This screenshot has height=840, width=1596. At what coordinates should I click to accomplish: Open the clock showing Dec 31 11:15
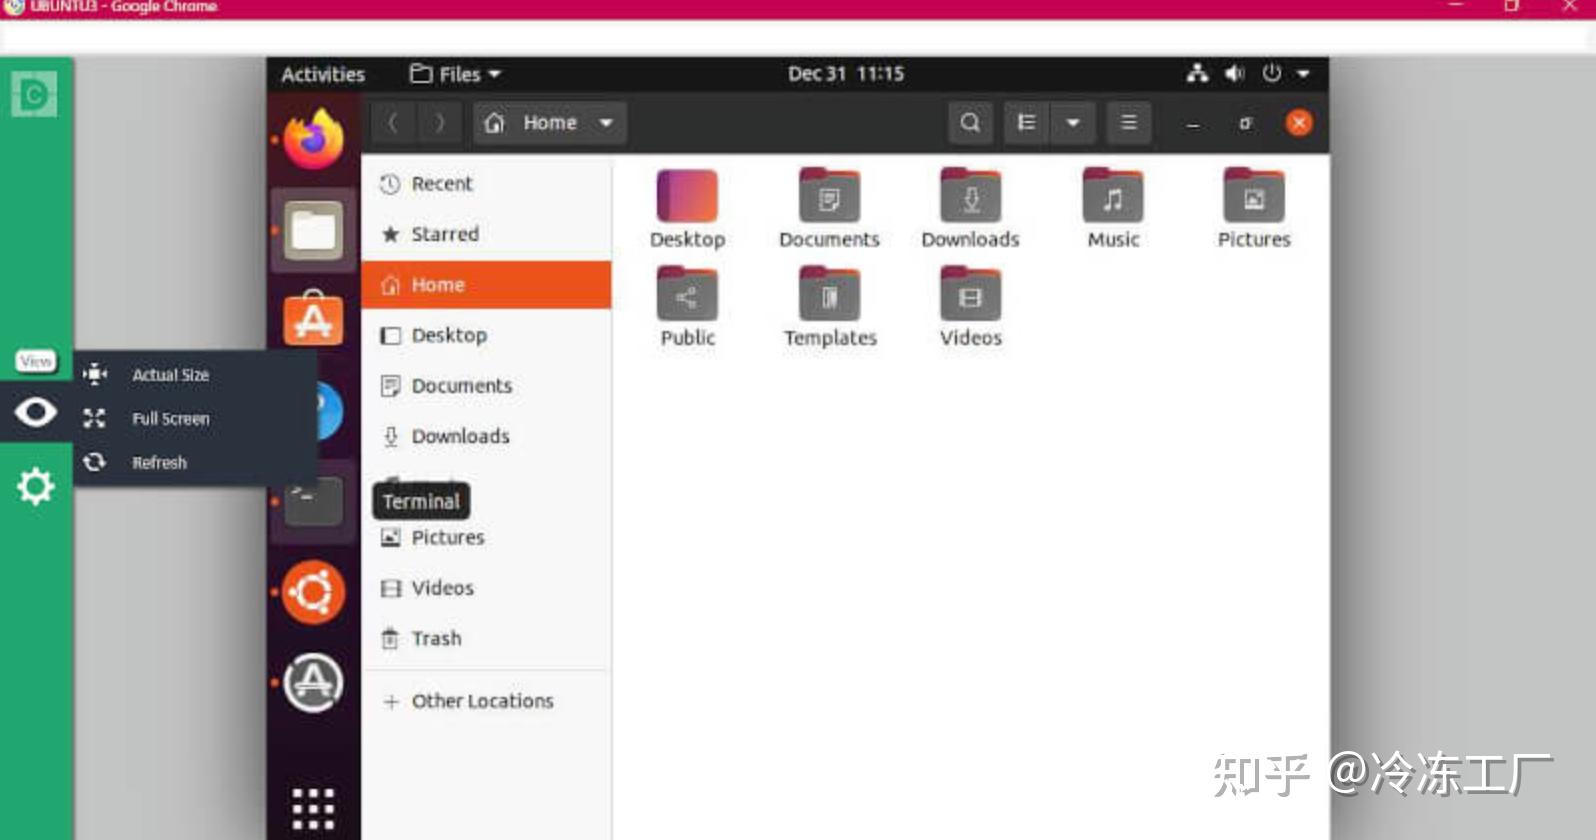click(x=846, y=74)
